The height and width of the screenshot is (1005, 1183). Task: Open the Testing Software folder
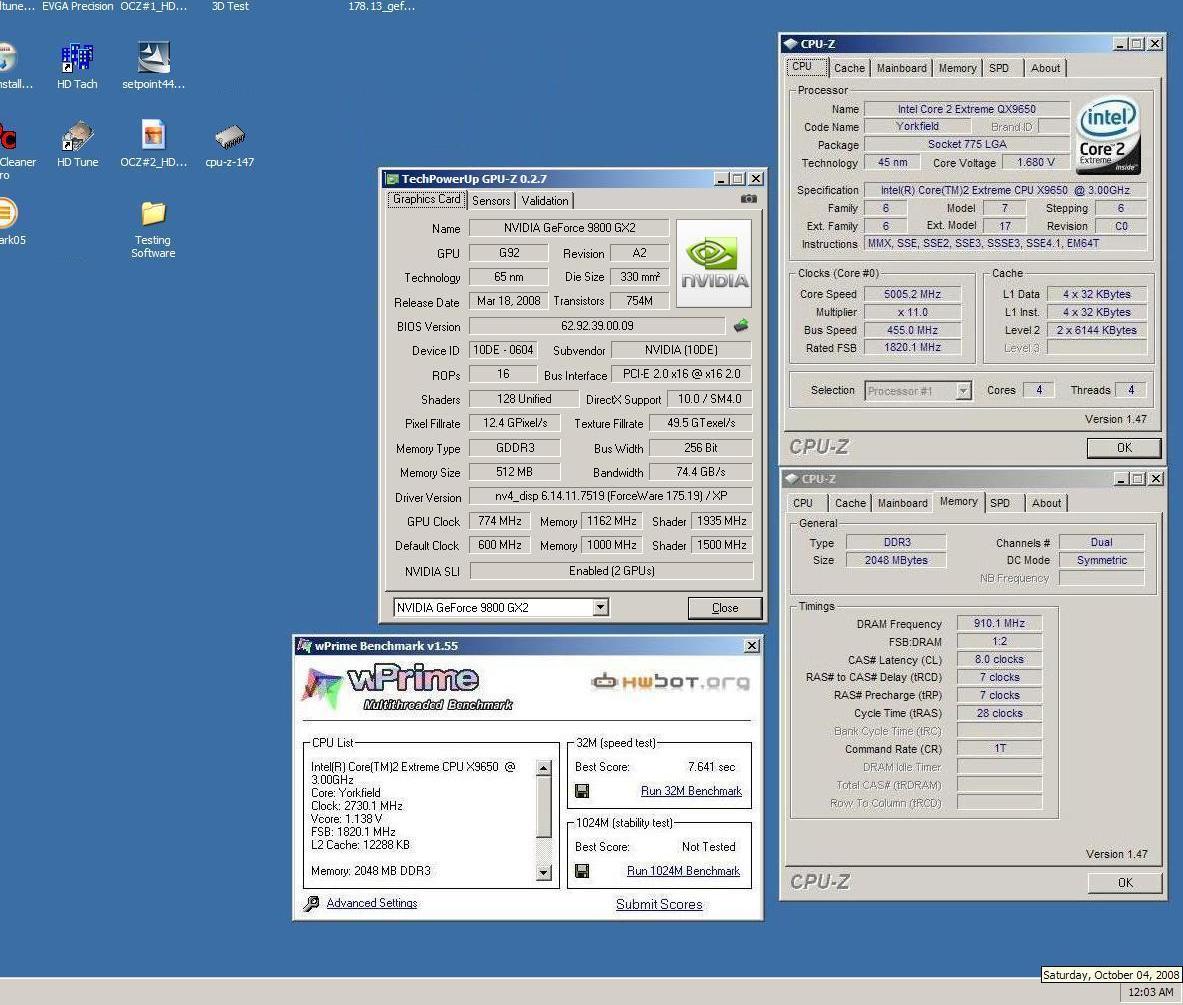153,229
